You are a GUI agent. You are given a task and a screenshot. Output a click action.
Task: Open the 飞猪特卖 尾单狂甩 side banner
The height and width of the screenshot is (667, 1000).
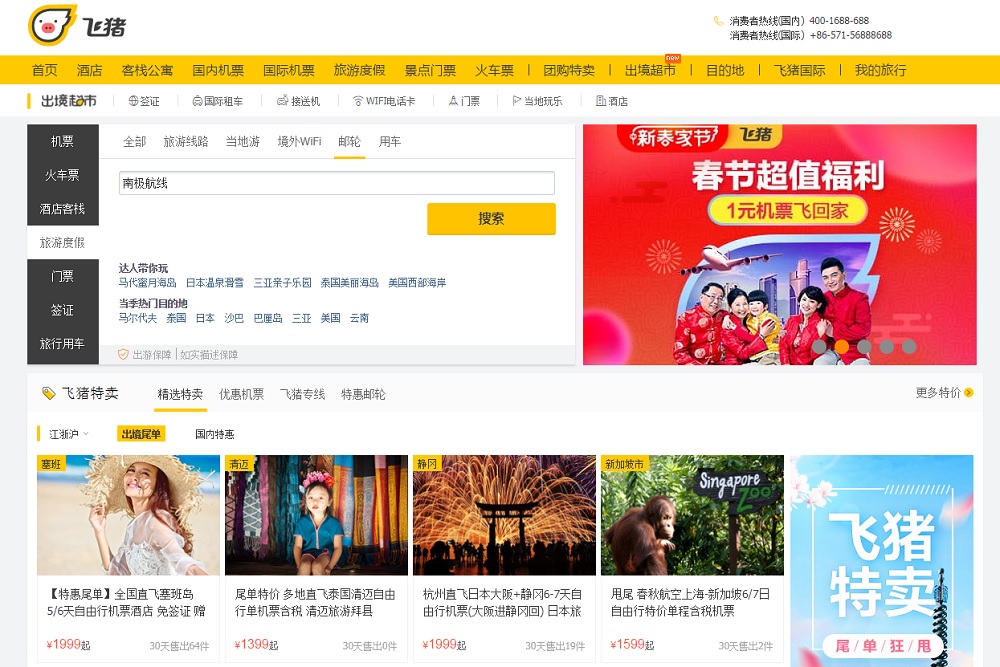click(882, 561)
